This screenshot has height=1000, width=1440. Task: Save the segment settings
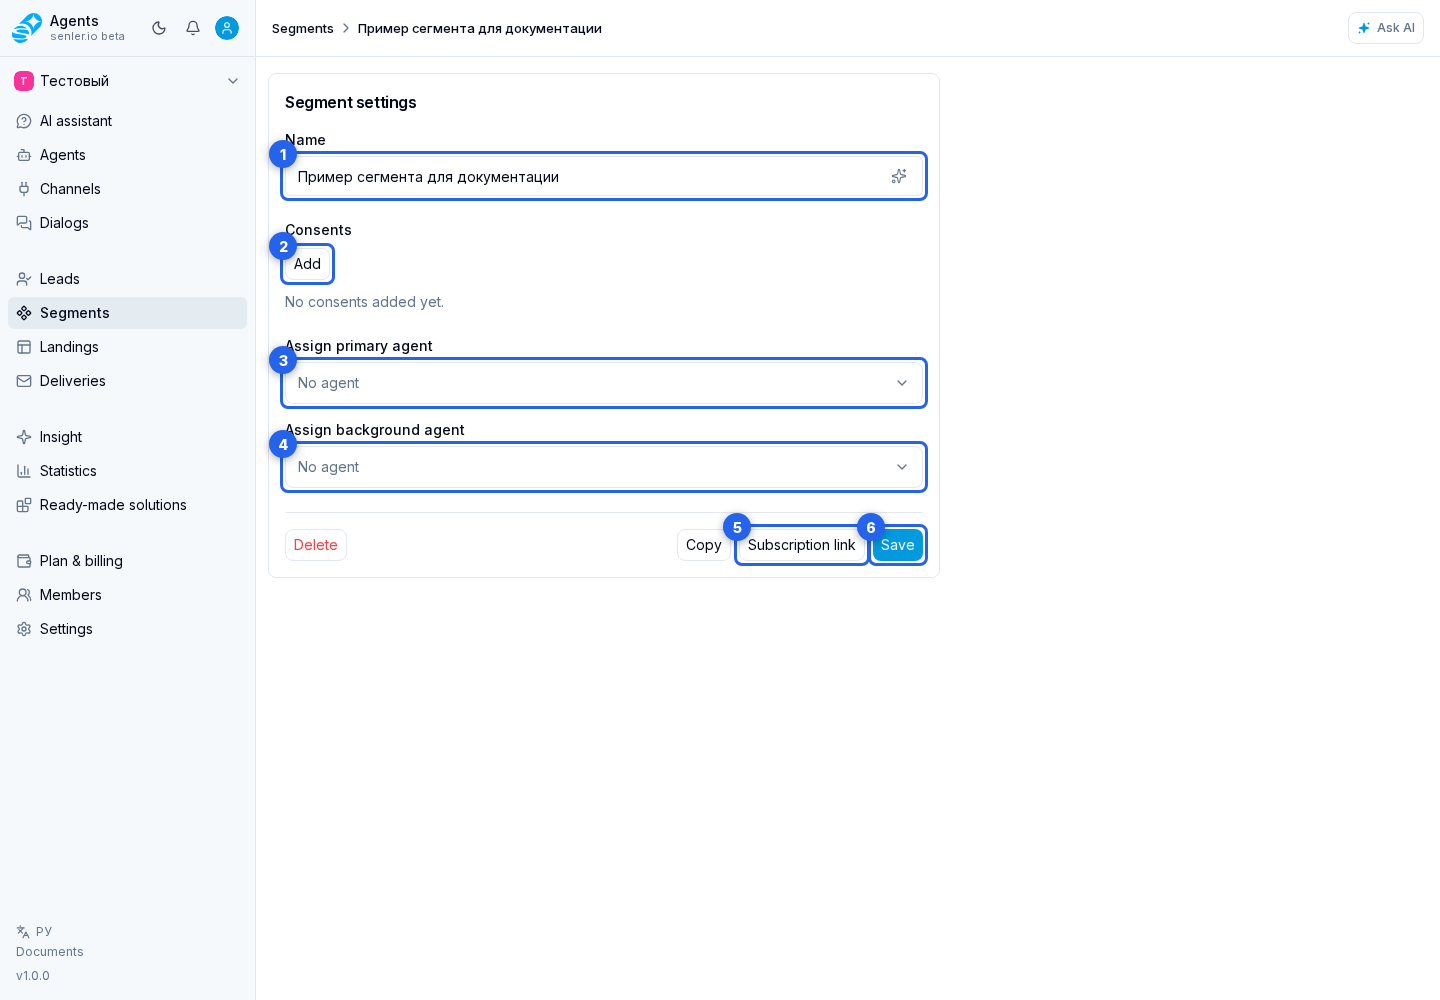coord(898,545)
